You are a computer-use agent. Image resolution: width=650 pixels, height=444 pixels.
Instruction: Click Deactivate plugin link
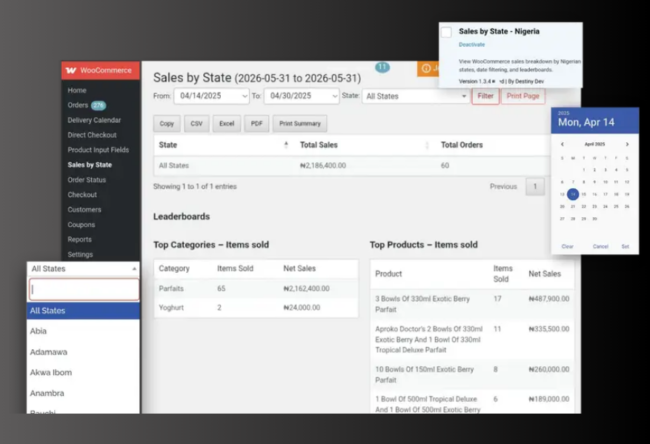(472, 44)
